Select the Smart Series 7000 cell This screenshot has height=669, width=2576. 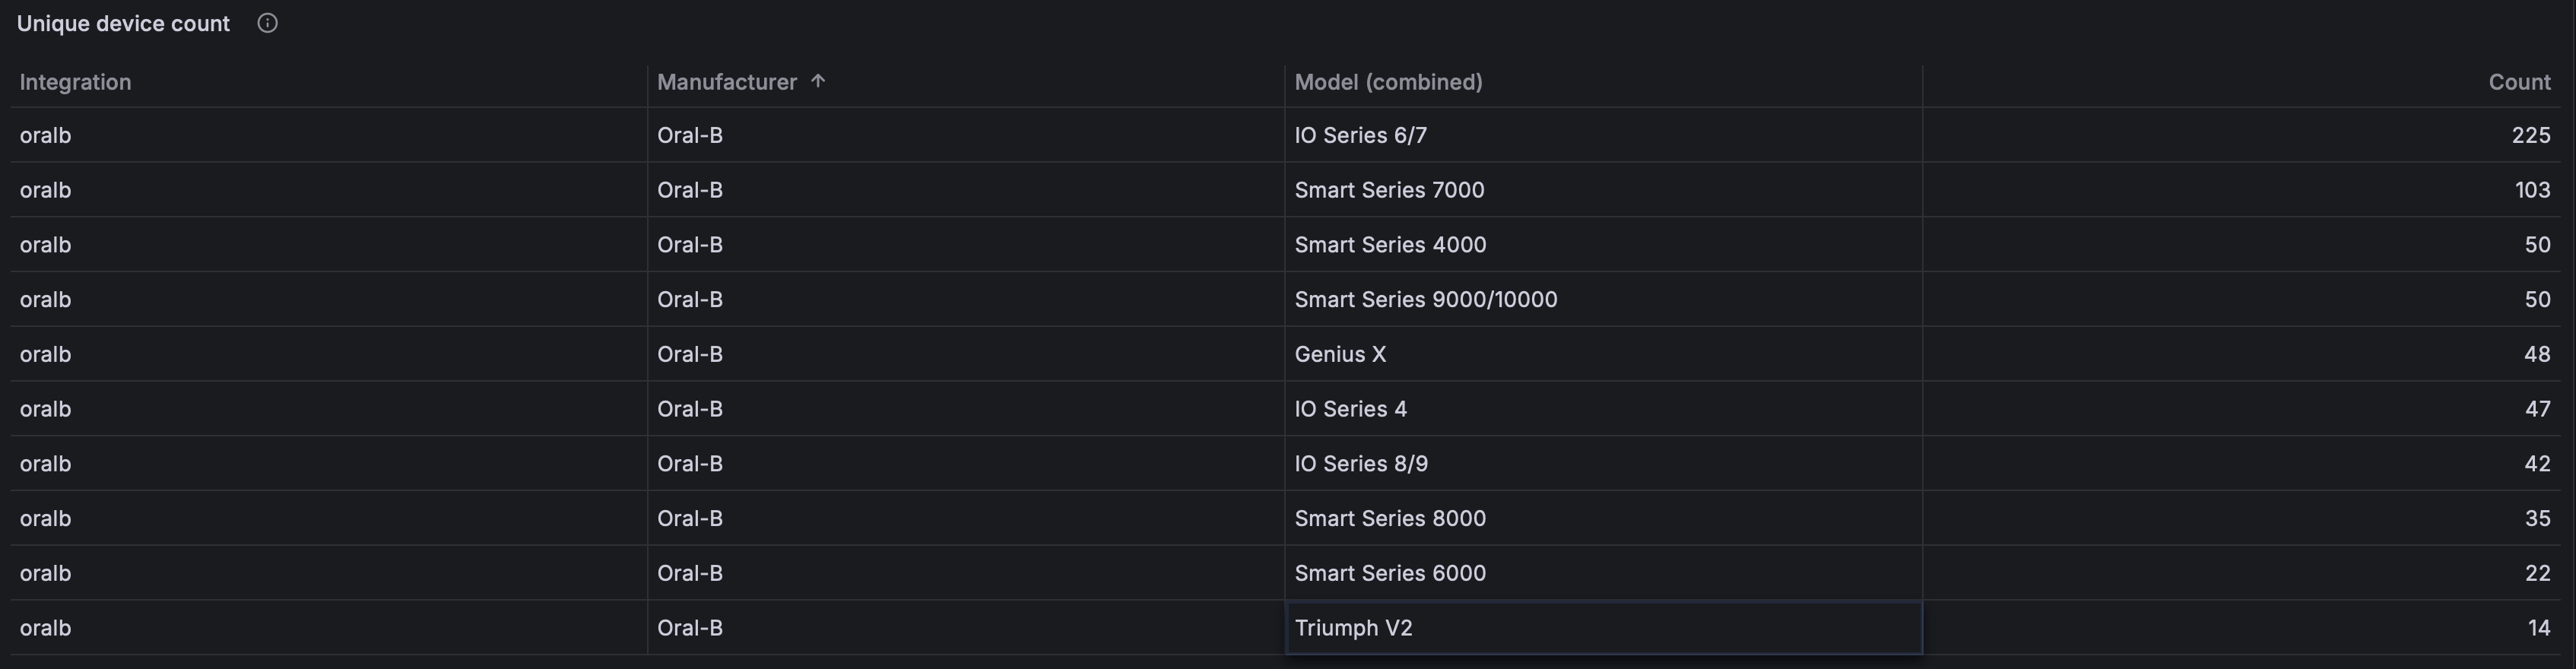pos(1389,190)
